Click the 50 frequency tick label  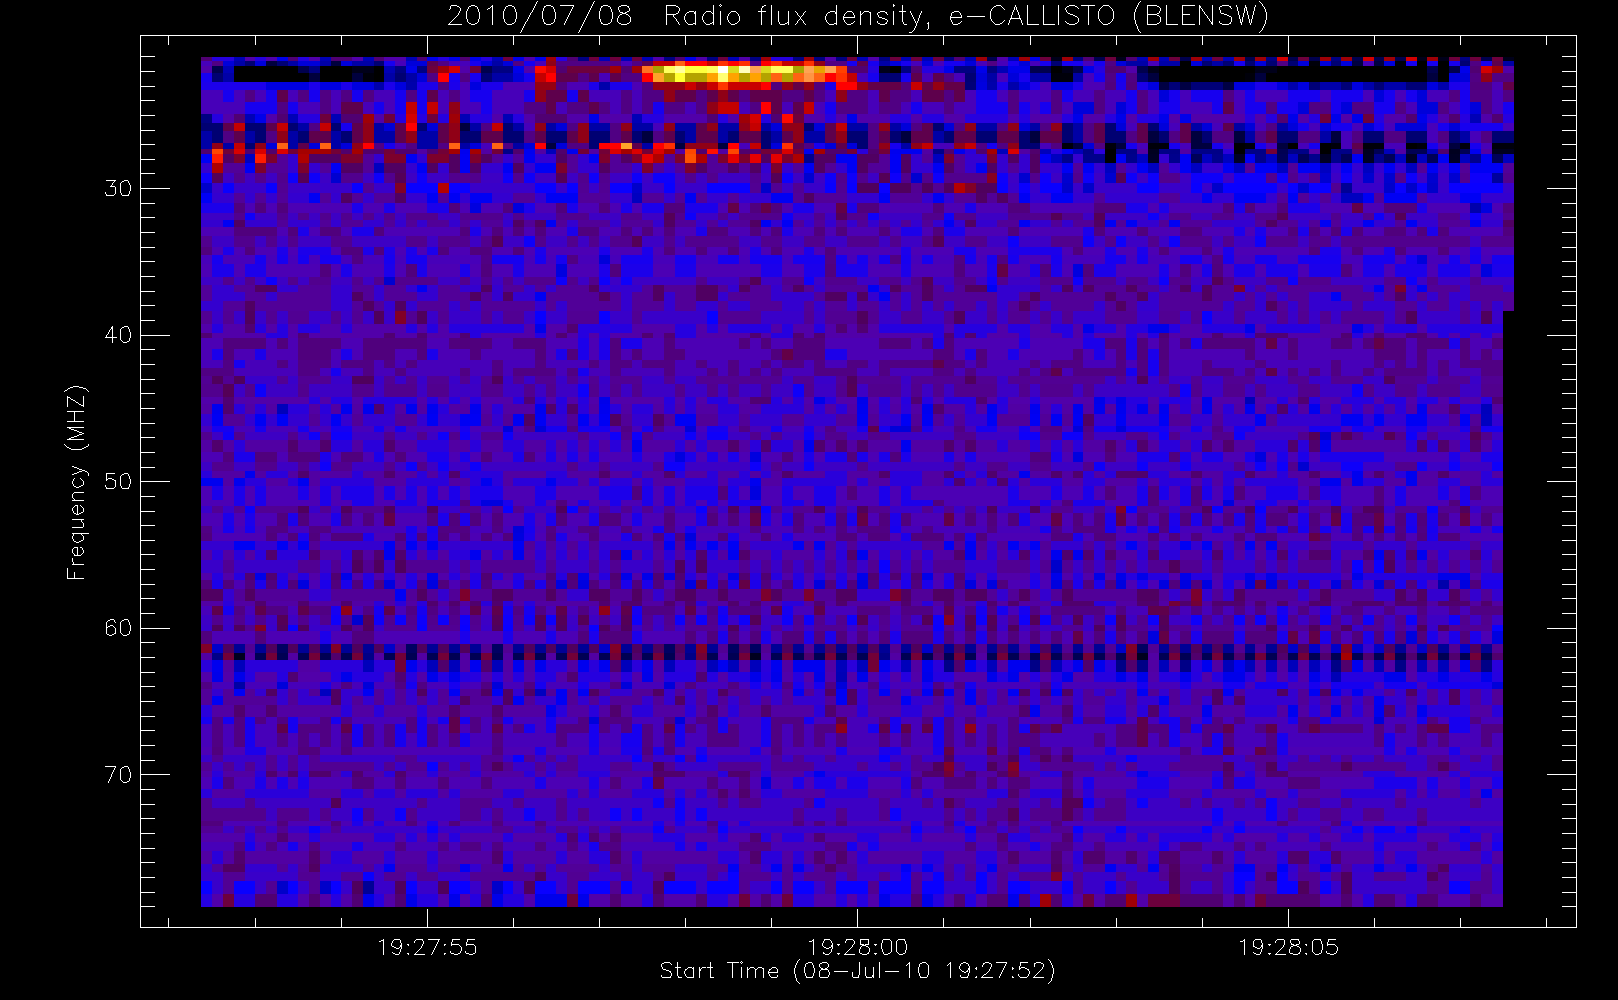(x=118, y=481)
